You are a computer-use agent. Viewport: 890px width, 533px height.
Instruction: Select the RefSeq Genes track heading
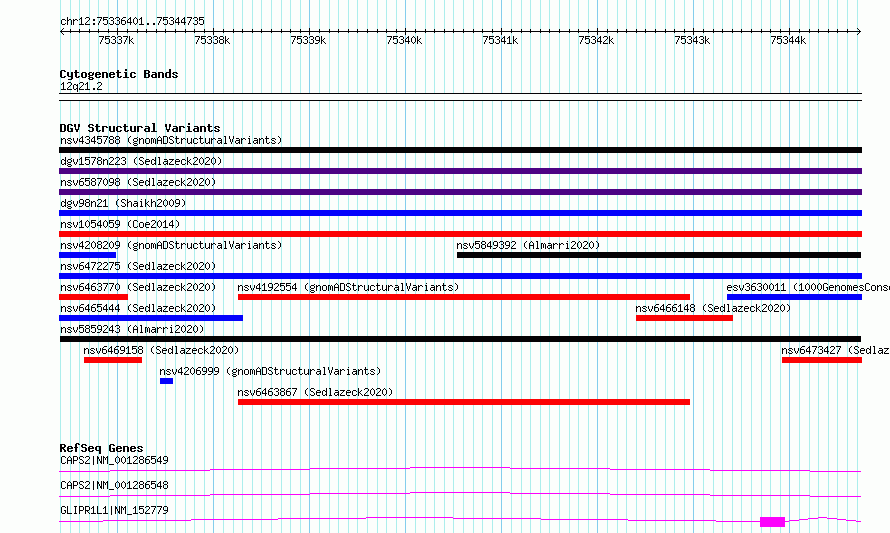point(101,448)
